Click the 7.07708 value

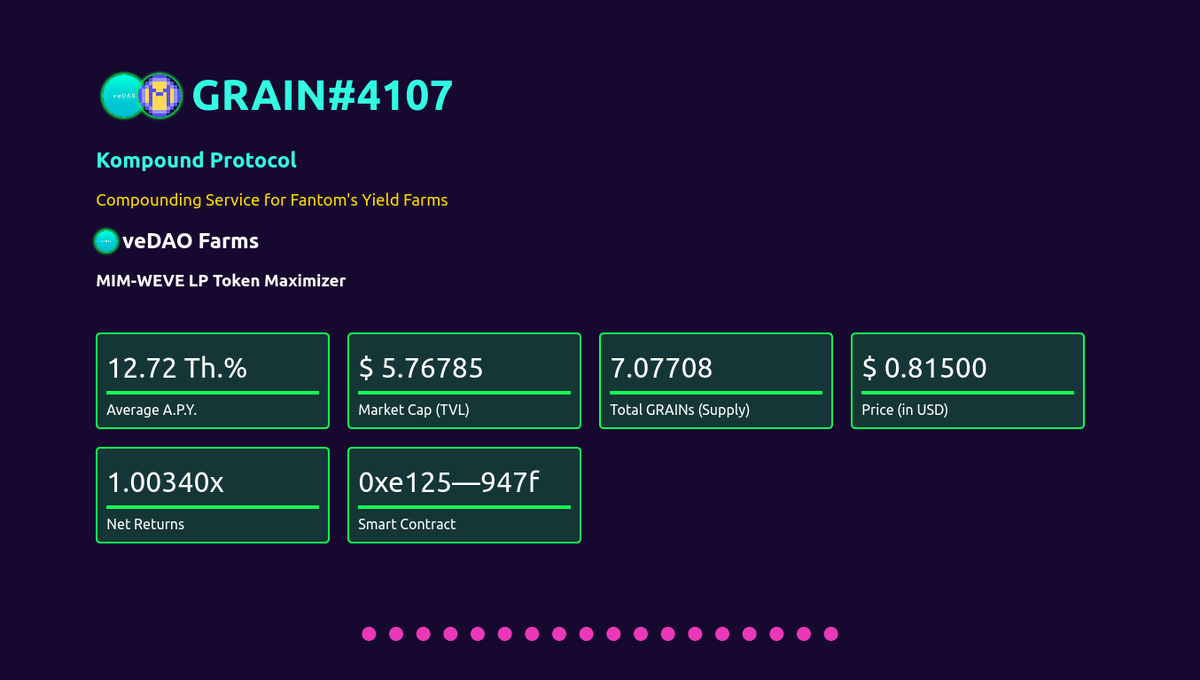[661, 368]
